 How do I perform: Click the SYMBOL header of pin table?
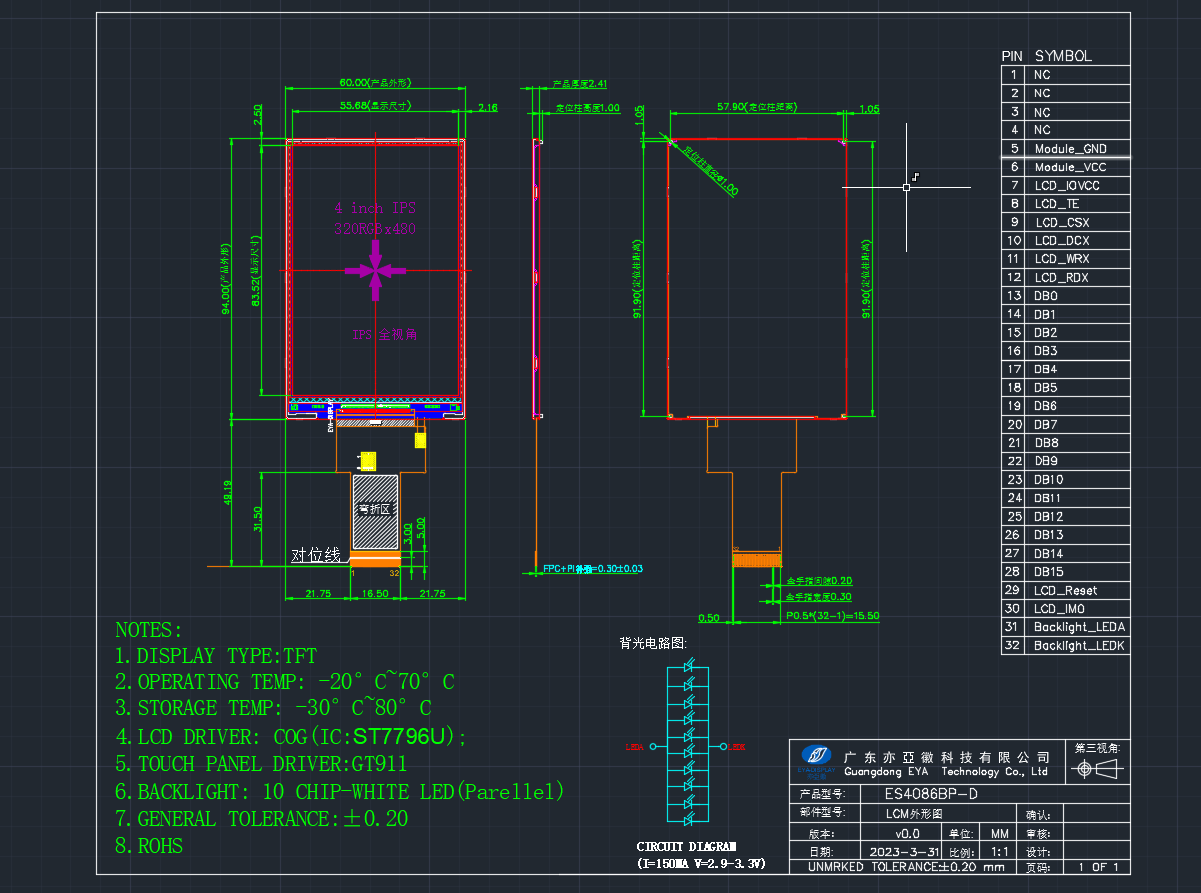pos(1063,57)
